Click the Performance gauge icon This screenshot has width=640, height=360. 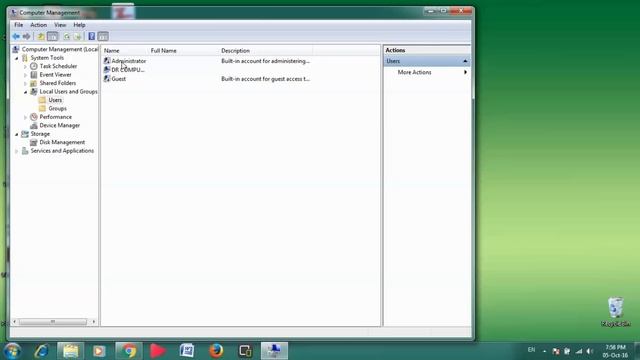pyautogui.click(x=34, y=117)
